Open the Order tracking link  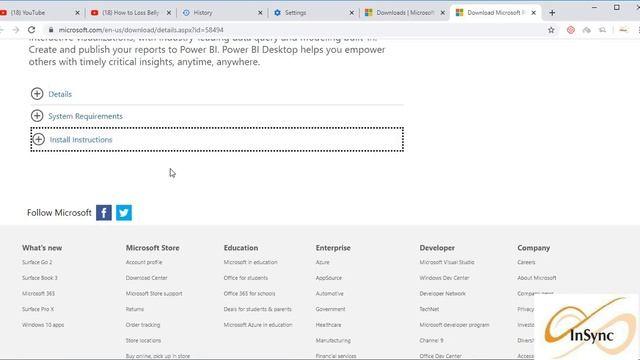143,325
